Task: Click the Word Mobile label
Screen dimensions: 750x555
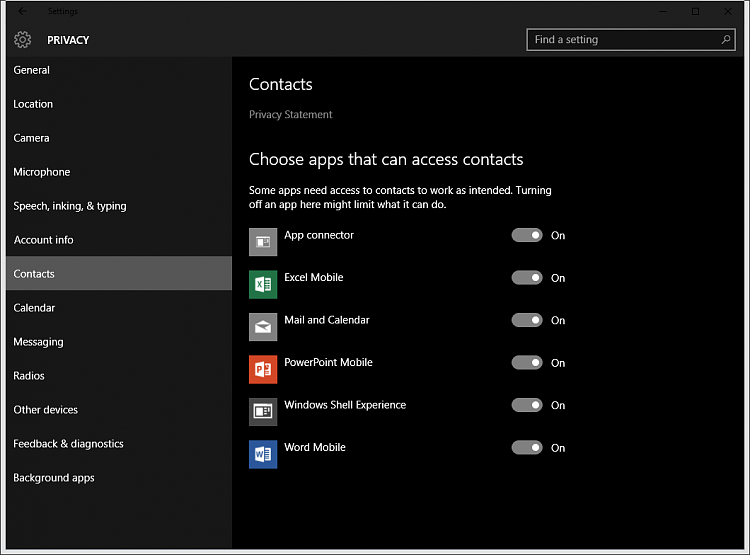Action: (315, 447)
